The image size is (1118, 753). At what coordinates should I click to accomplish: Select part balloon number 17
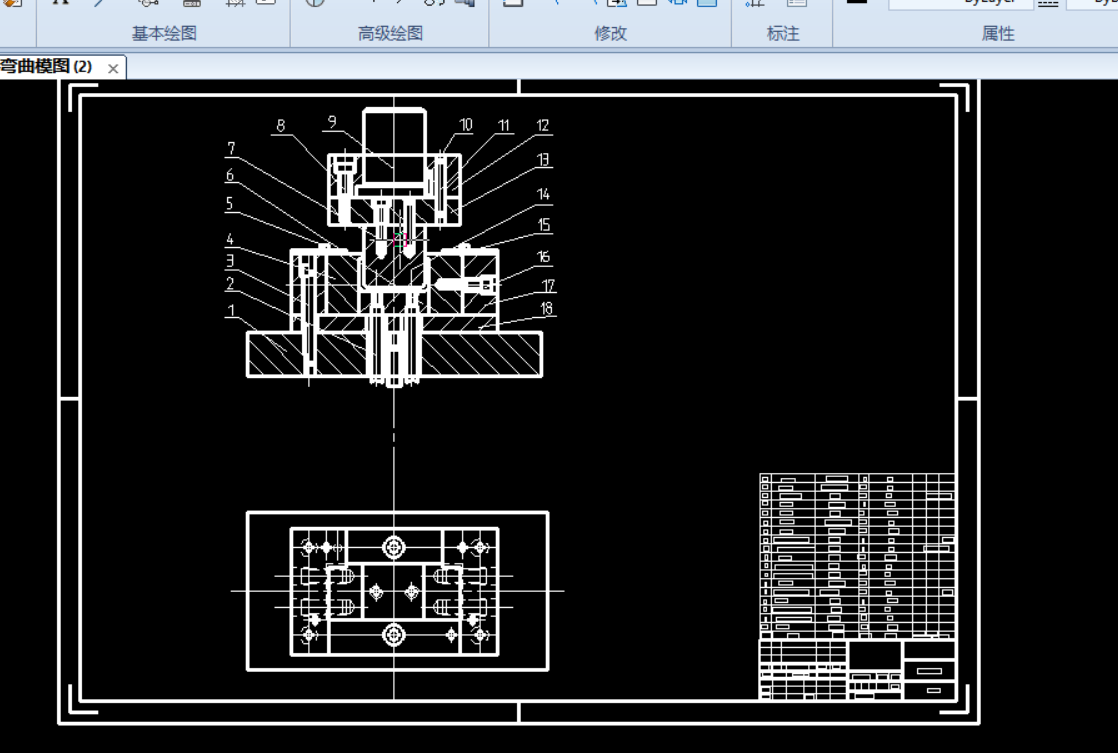coord(548,286)
